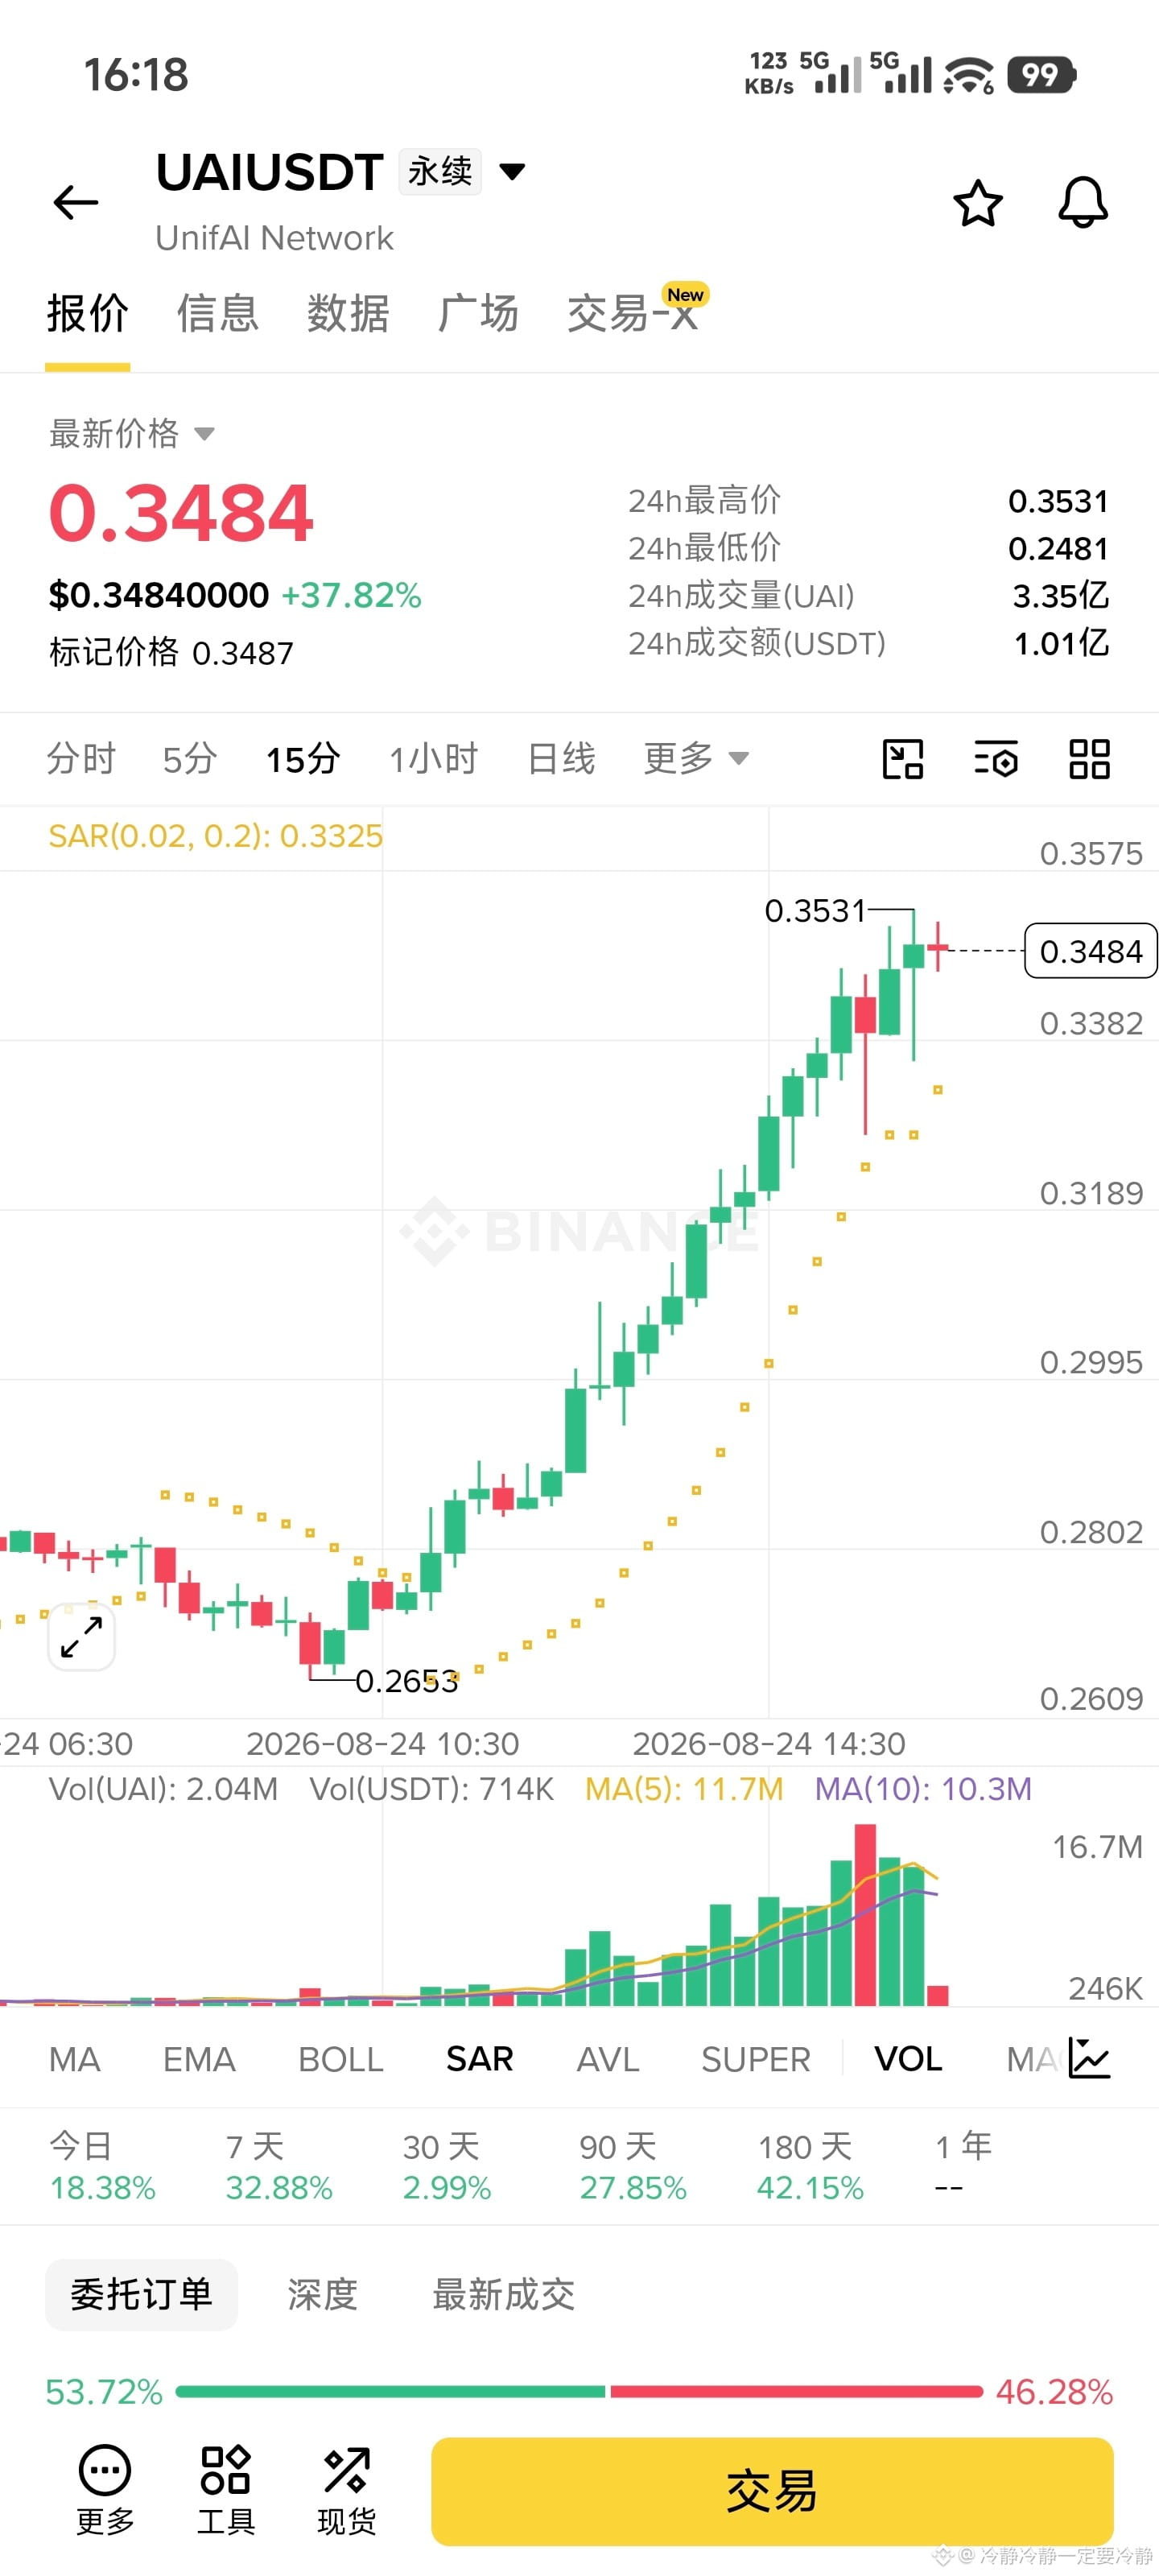Select the 委托订单 order book tab
Image resolution: width=1159 pixels, height=2576 pixels.
141,2294
